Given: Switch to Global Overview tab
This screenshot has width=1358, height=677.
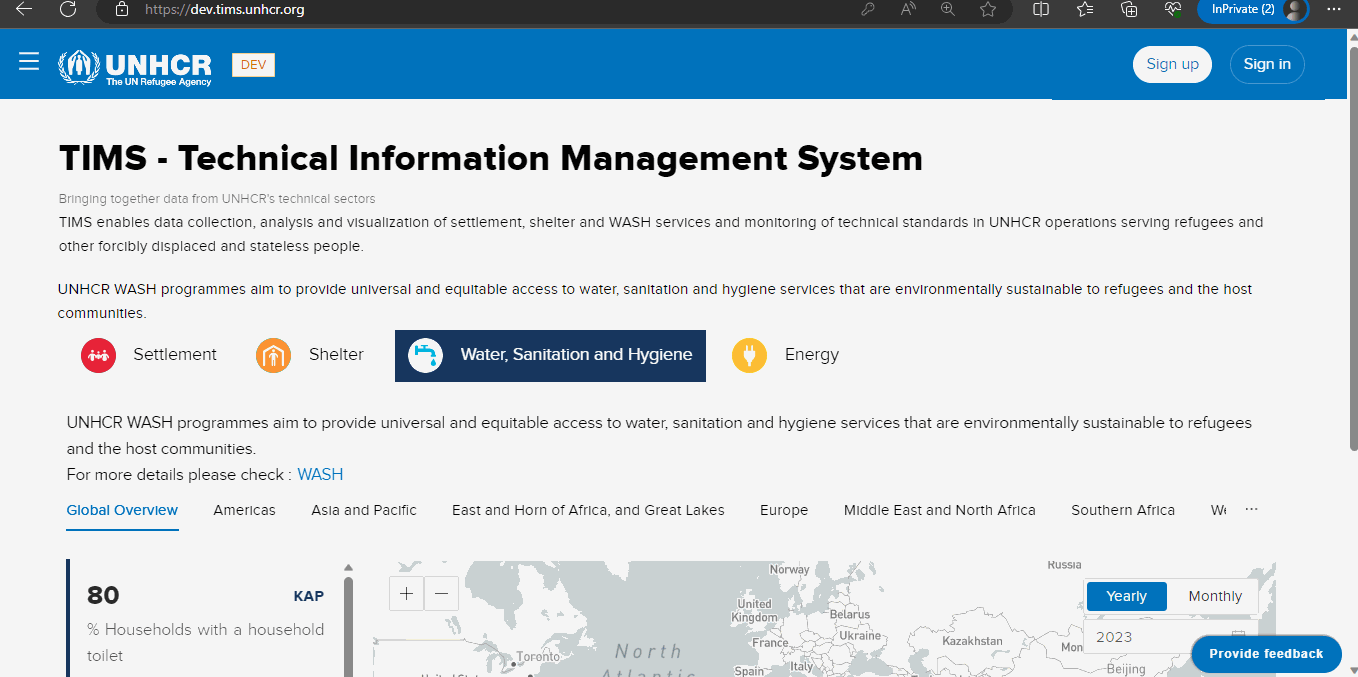Looking at the screenshot, I should [x=122, y=511].
